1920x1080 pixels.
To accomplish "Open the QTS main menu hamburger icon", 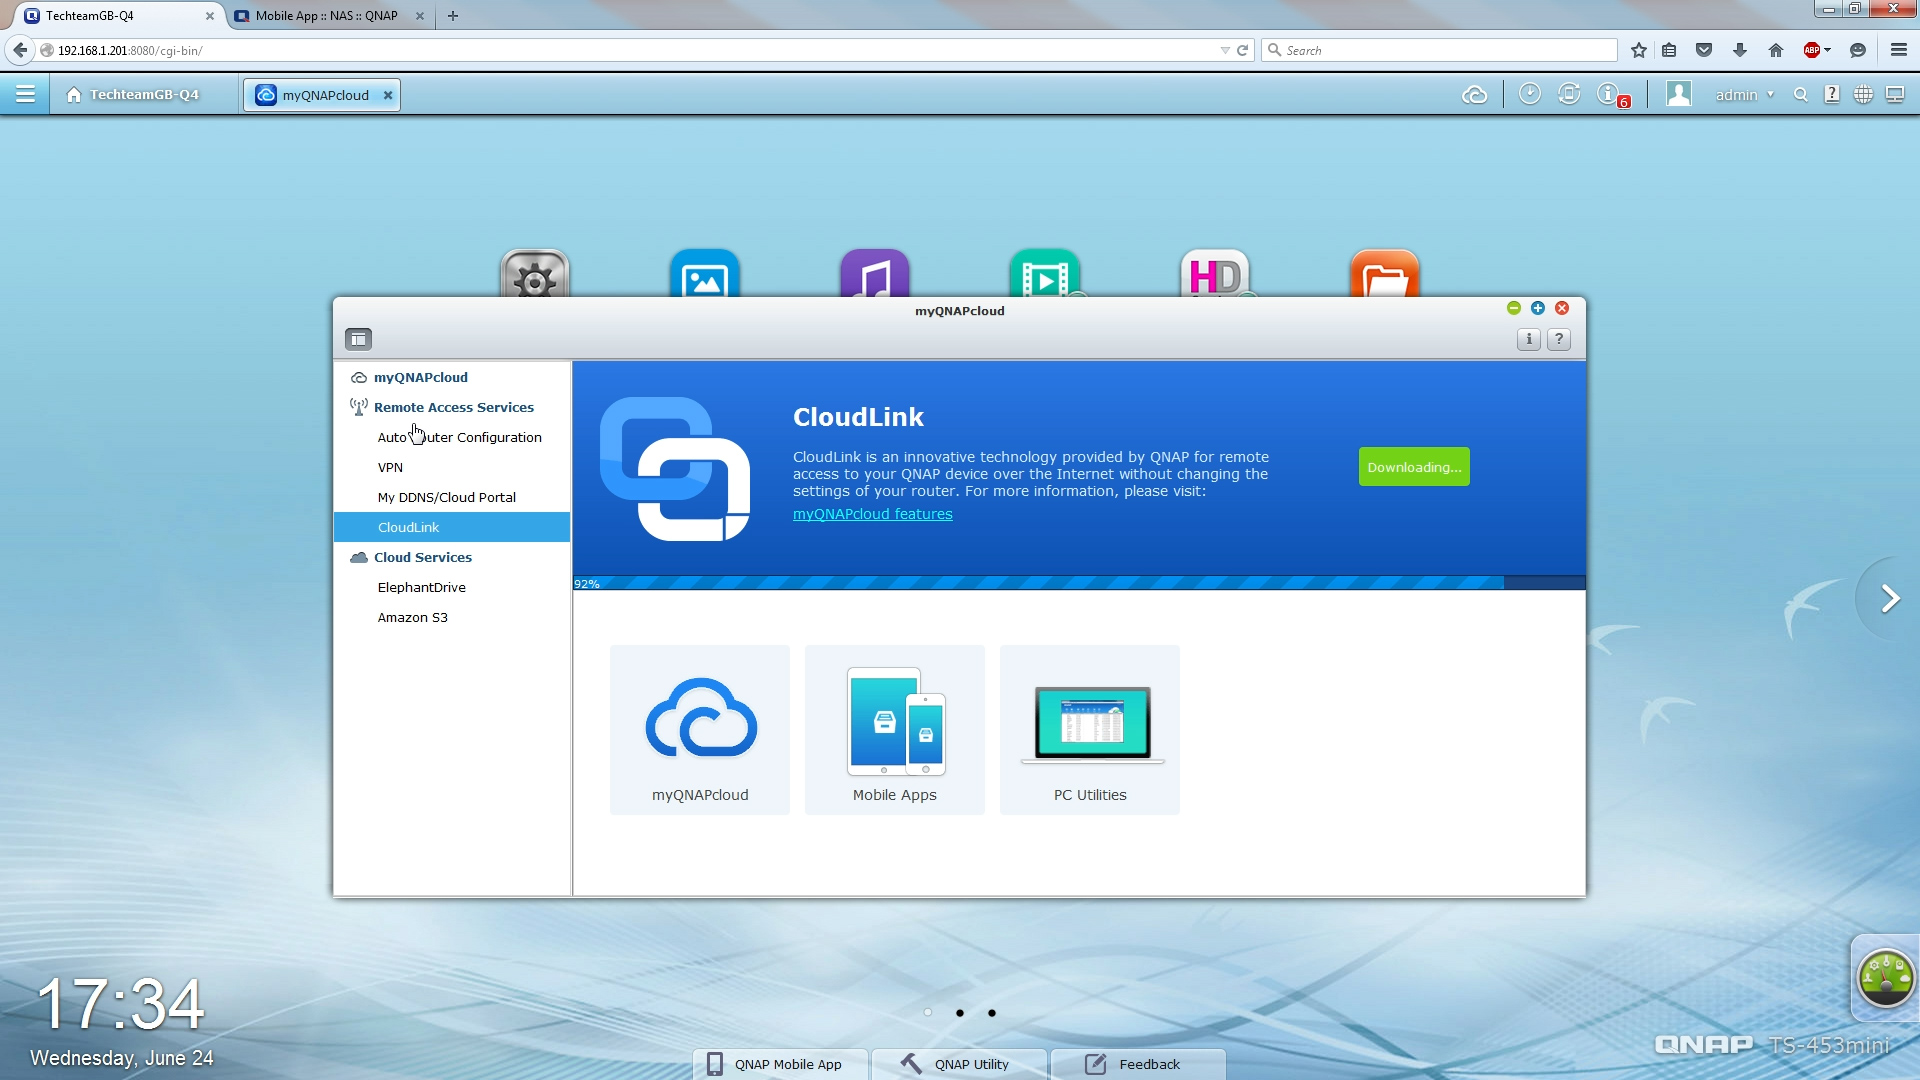I will coord(25,94).
